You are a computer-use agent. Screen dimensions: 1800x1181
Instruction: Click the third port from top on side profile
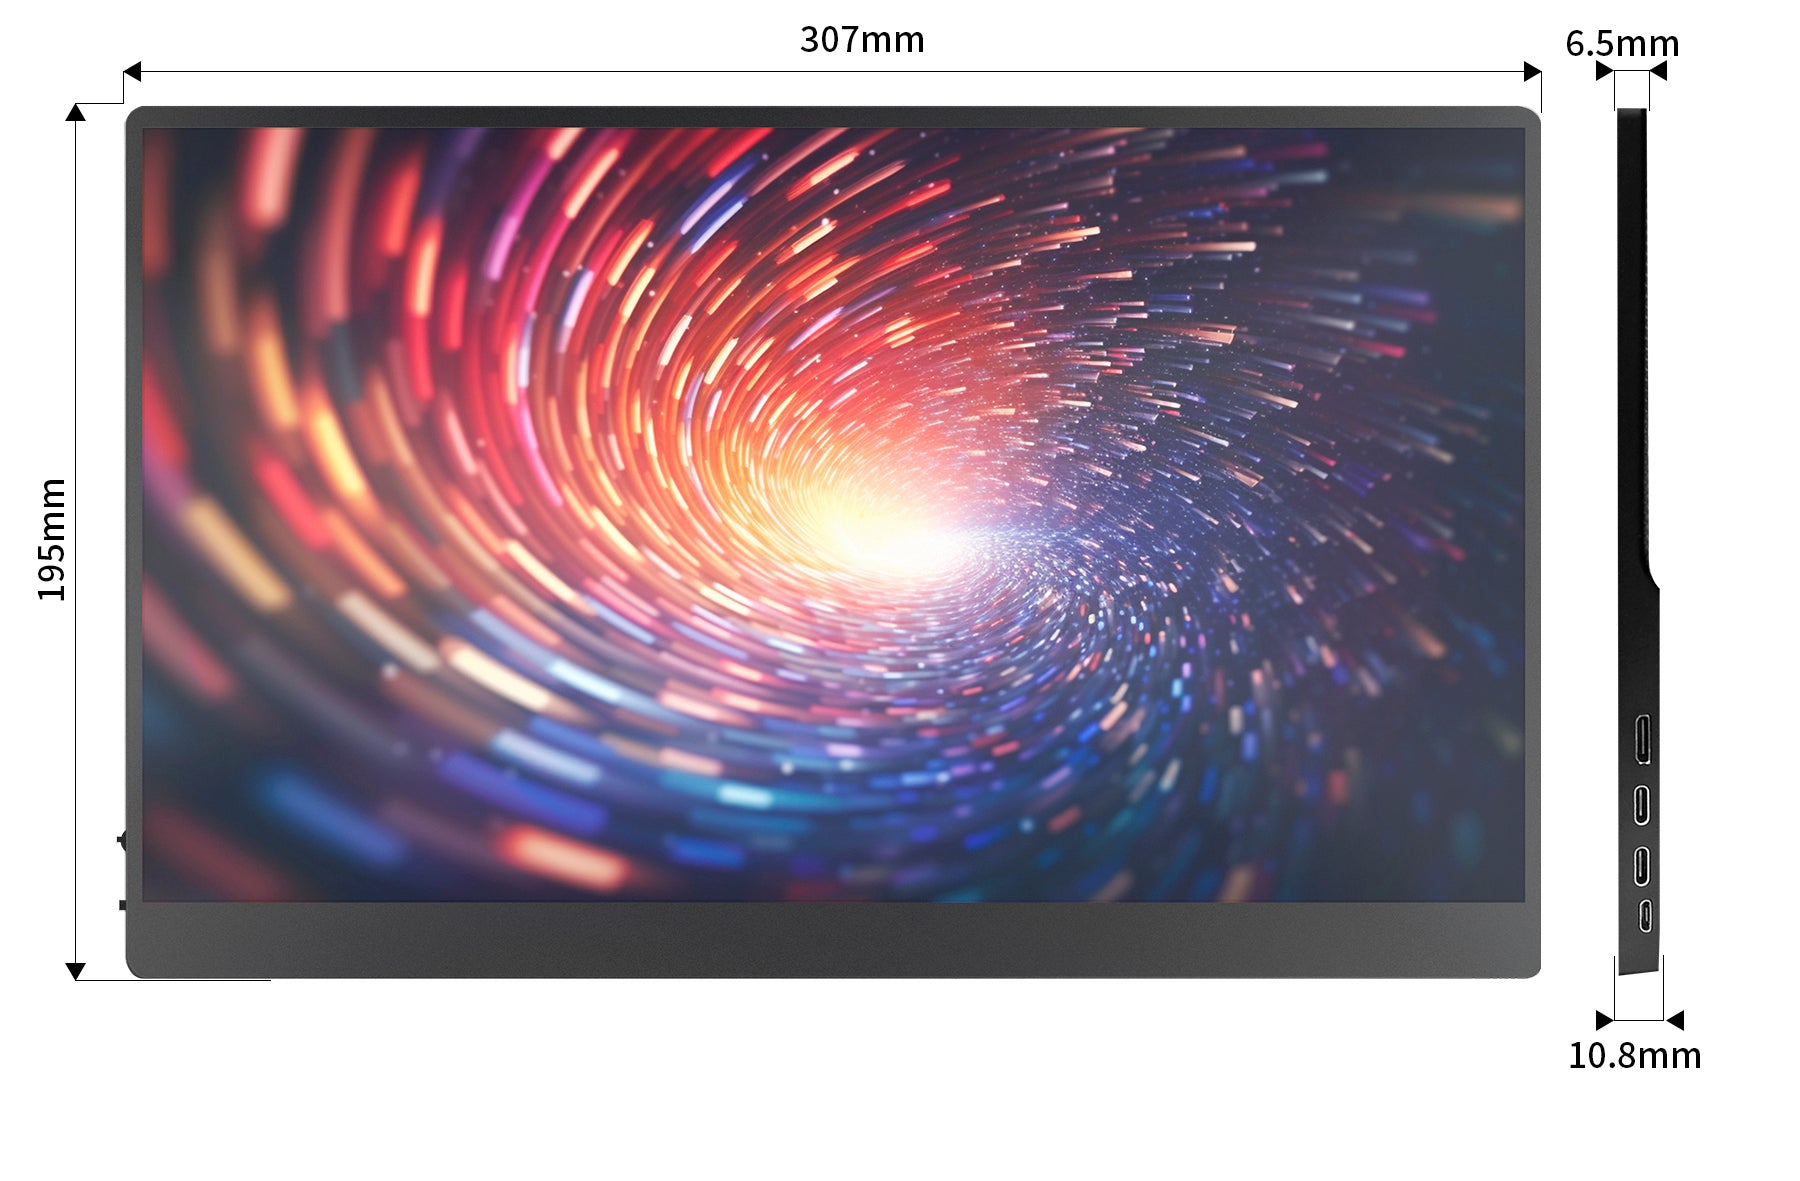point(1642,865)
